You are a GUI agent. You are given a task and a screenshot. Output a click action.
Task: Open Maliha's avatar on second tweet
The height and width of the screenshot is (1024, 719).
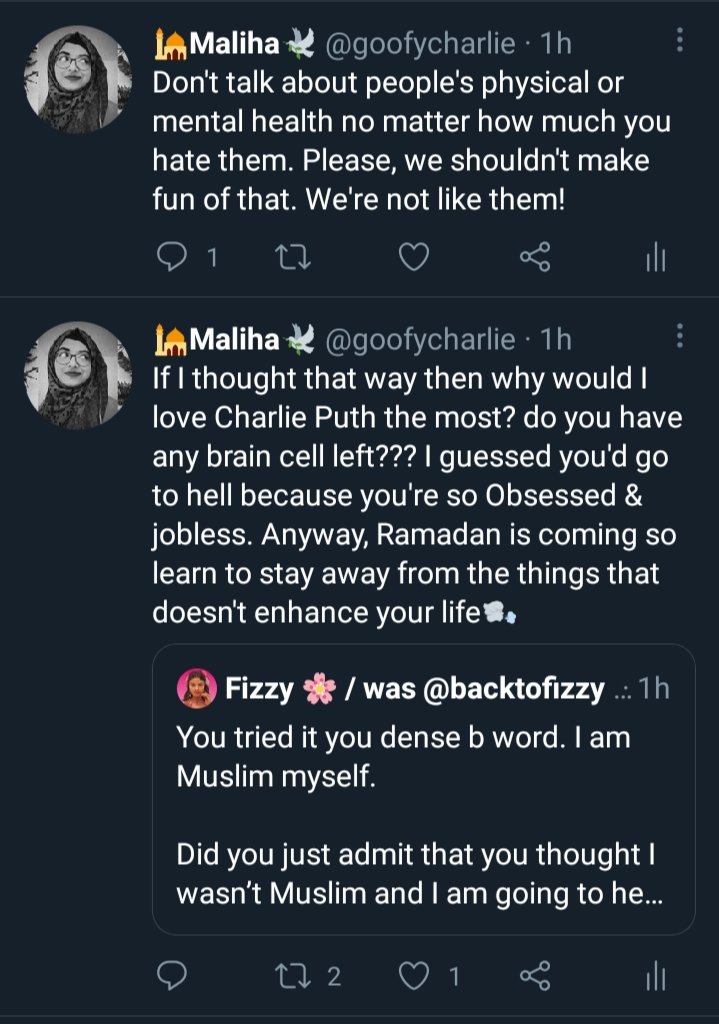coord(77,375)
